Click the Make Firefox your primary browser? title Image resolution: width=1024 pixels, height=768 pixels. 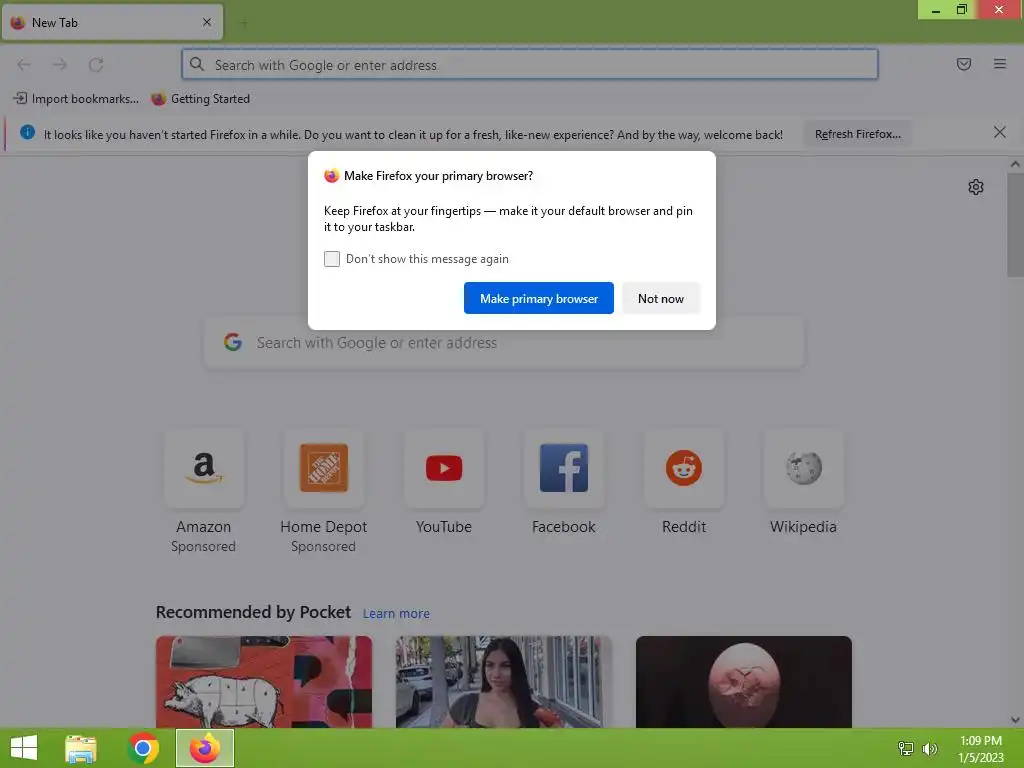click(x=438, y=176)
